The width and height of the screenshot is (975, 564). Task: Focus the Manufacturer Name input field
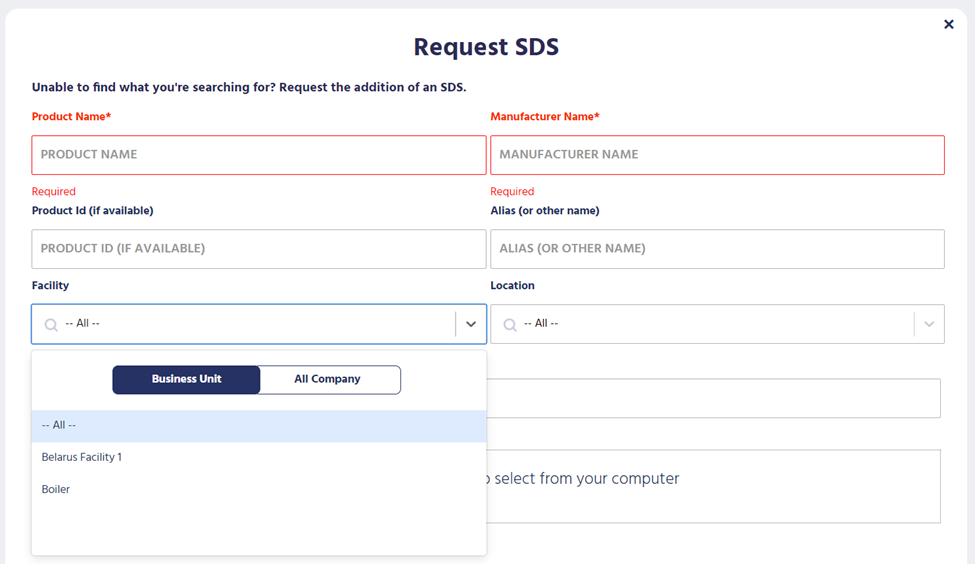716,155
